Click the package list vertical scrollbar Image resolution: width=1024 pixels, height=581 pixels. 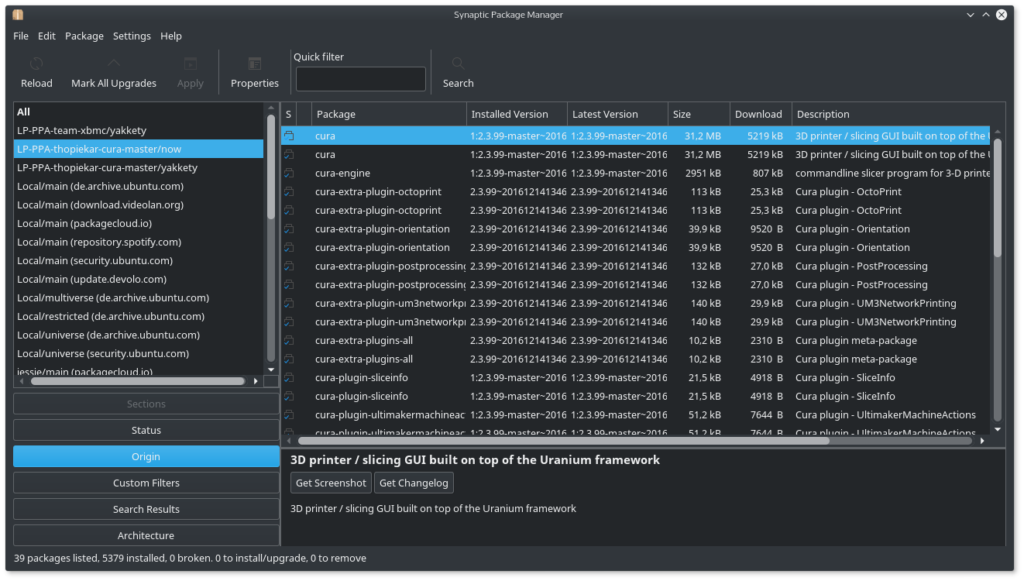click(997, 199)
